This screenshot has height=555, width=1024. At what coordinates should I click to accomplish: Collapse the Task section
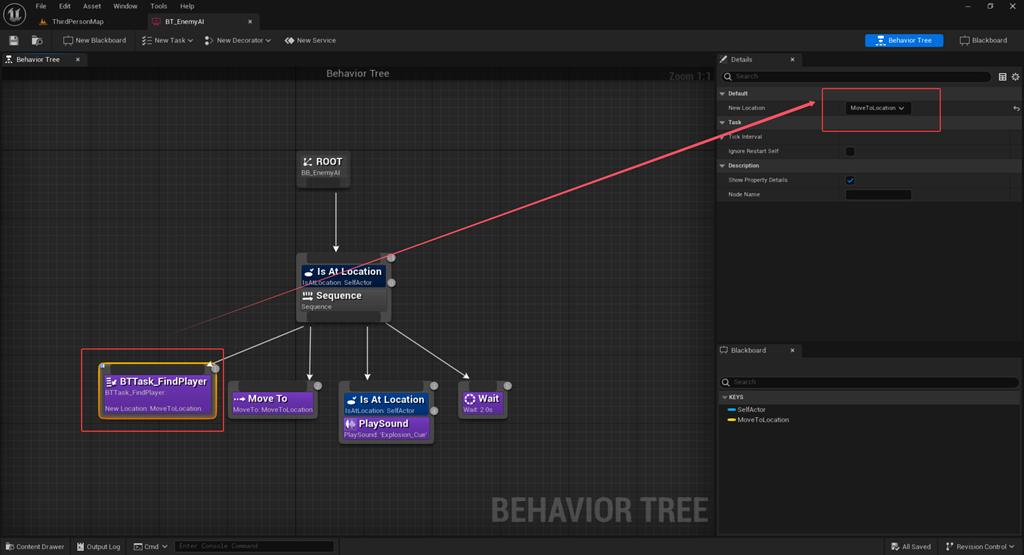click(x=722, y=122)
